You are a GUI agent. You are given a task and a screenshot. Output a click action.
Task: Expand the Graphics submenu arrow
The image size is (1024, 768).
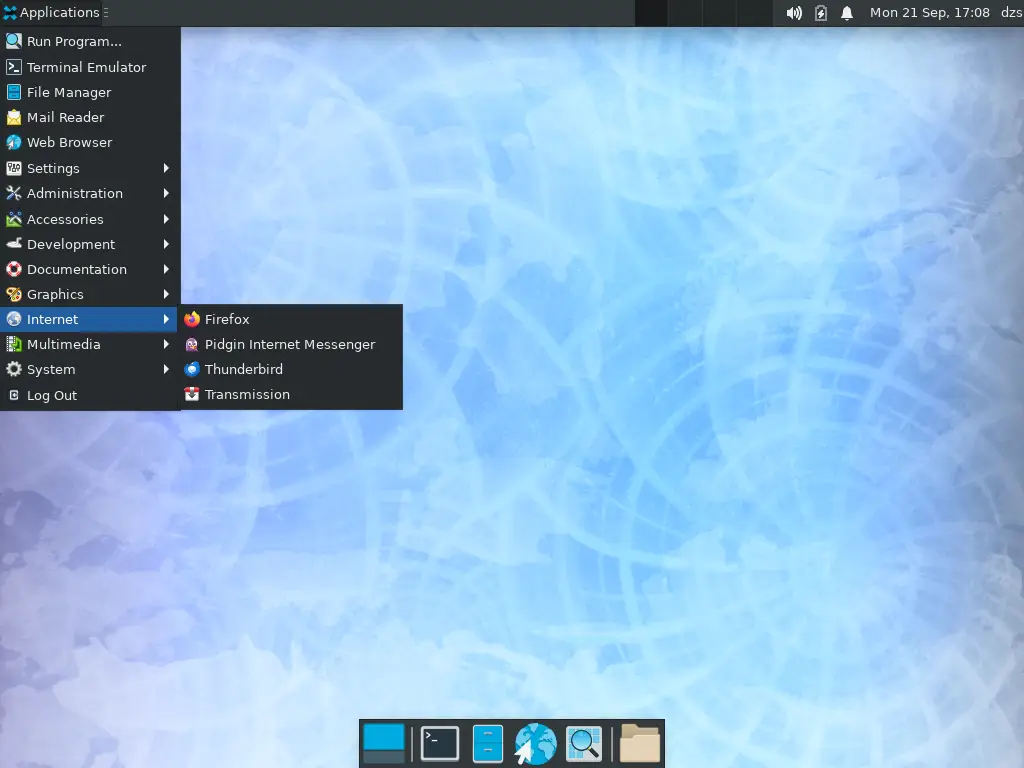click(x=166, y=295)
